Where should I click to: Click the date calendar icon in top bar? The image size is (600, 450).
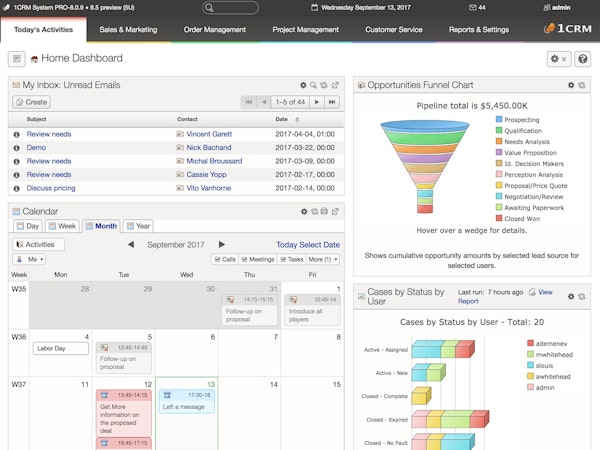(314, 7)
